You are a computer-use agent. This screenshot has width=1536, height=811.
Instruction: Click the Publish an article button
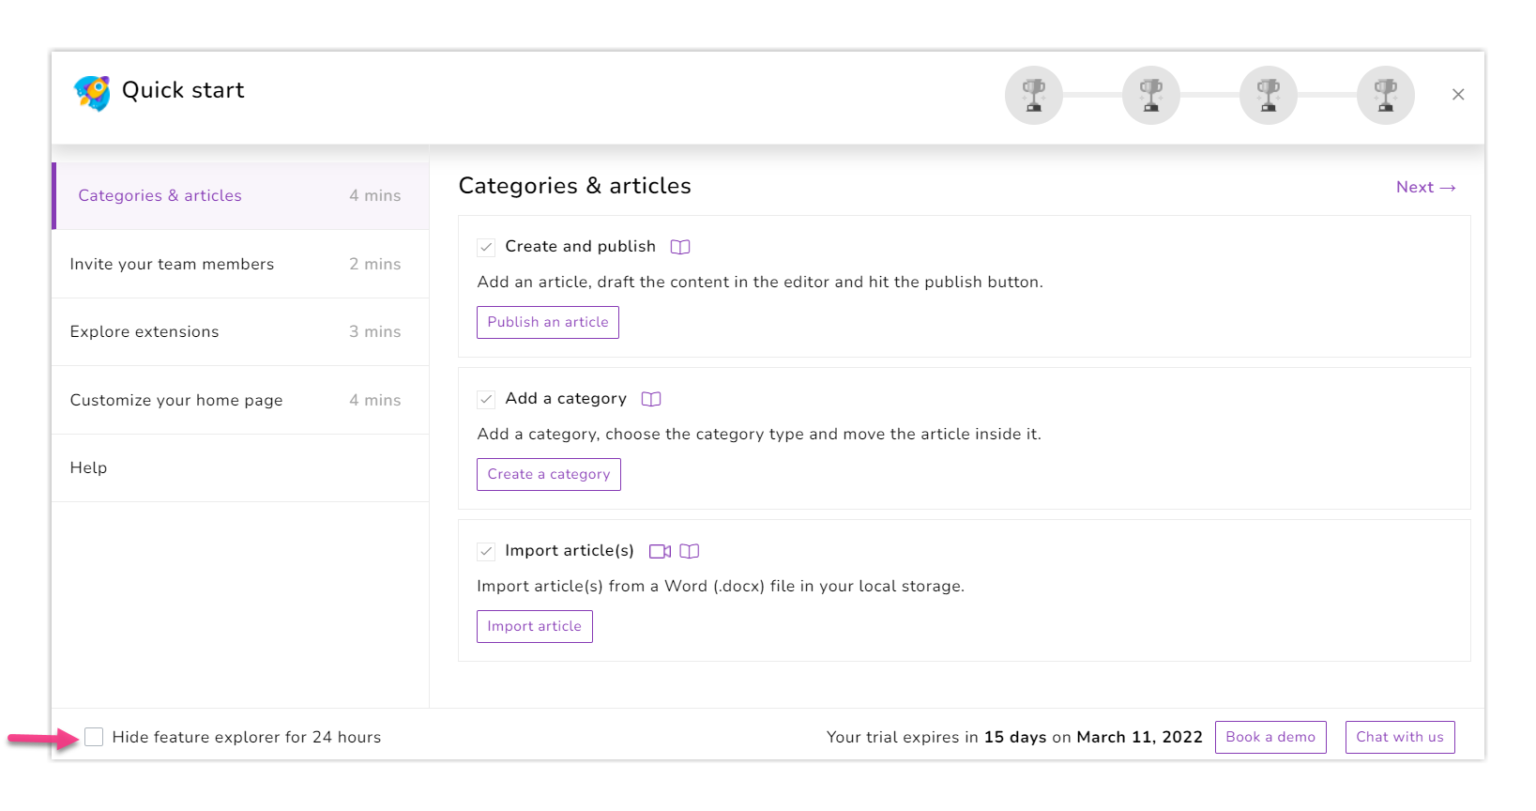tap(547, 322)
